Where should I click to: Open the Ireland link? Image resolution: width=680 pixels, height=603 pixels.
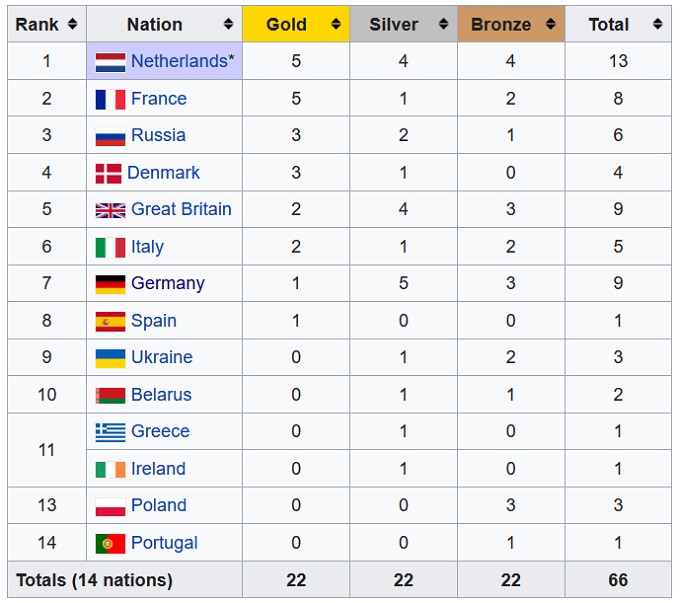pyautogui.click(x=158, y=469)
